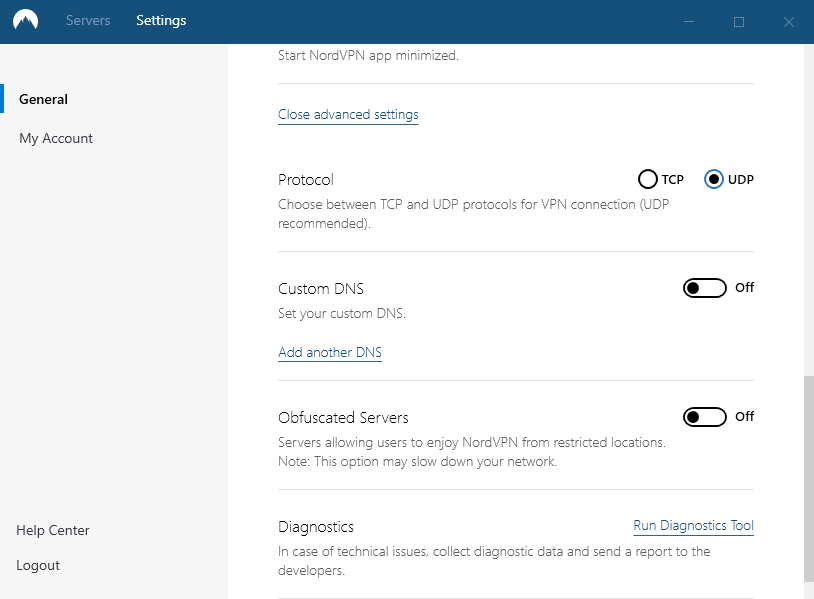814x599 pixels.
Task: Switch to the Servers tab
Action: [x=88, y=21]
